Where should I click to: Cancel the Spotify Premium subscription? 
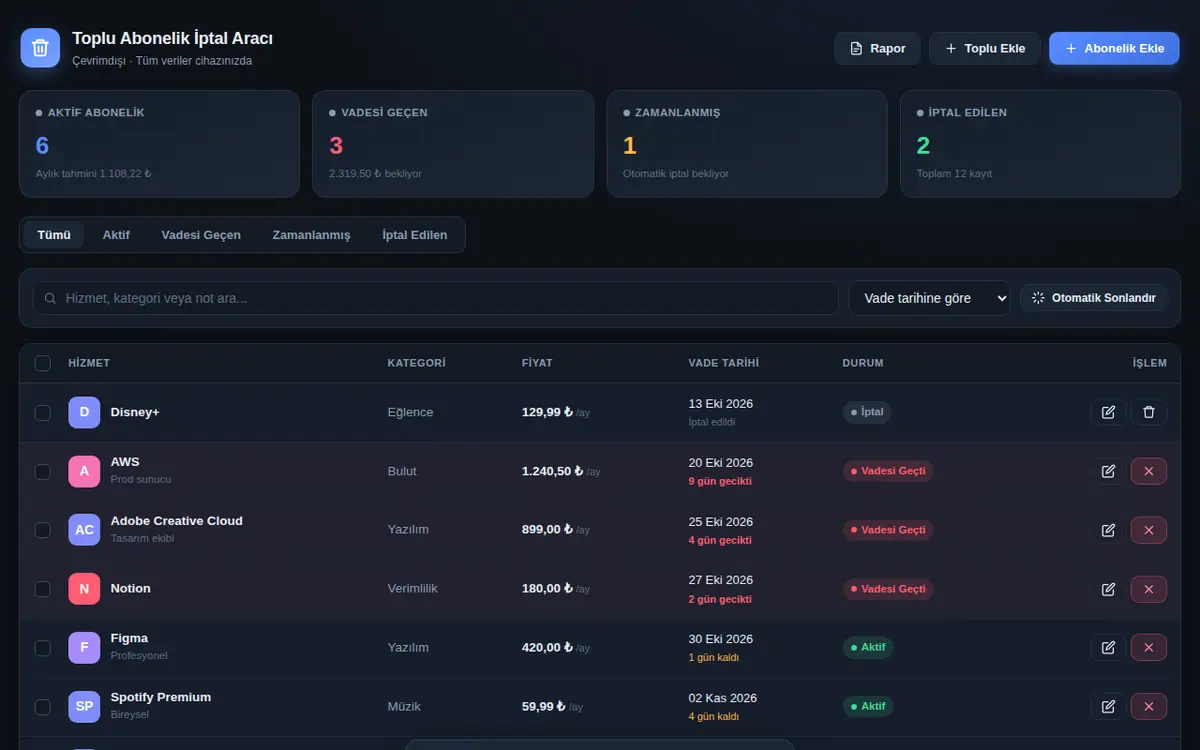click(x=1149, y=707)
